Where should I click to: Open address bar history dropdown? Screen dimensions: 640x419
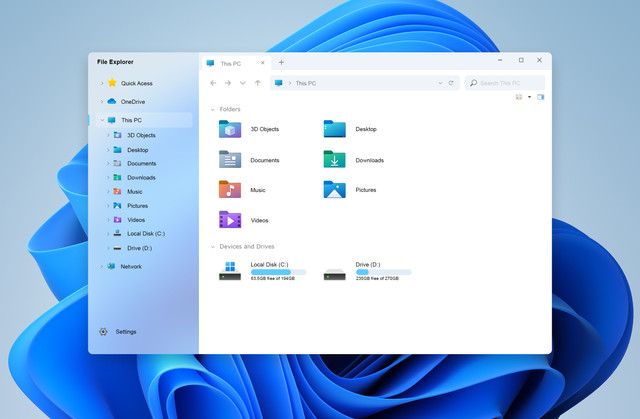point(440,83)
